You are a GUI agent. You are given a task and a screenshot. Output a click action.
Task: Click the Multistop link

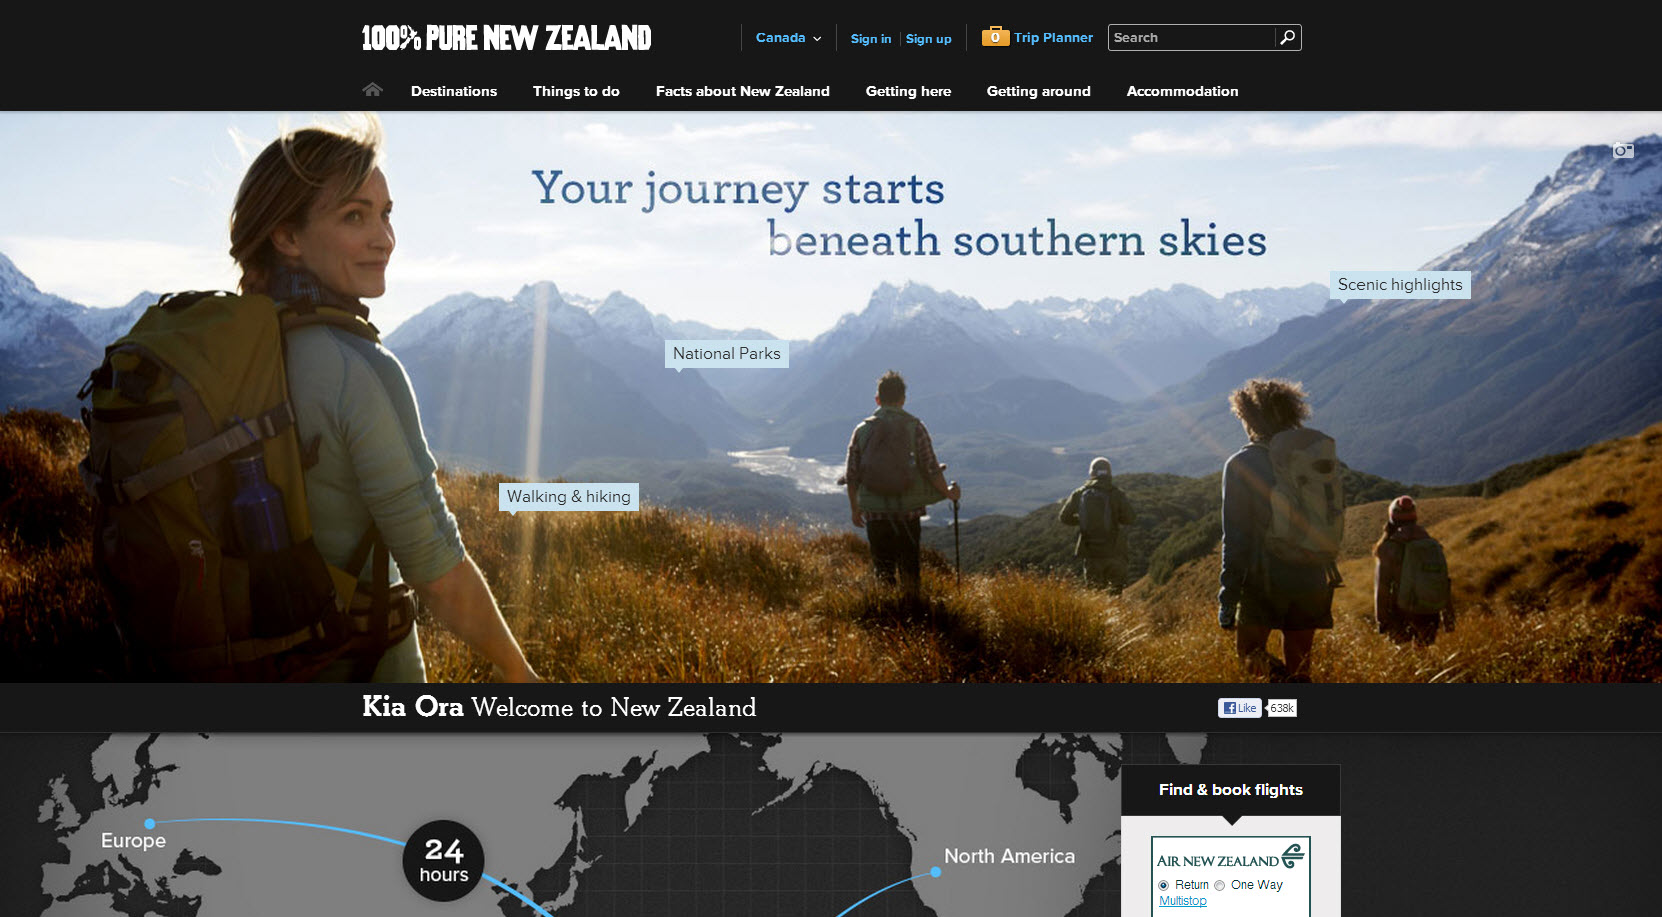[1183, 901]
